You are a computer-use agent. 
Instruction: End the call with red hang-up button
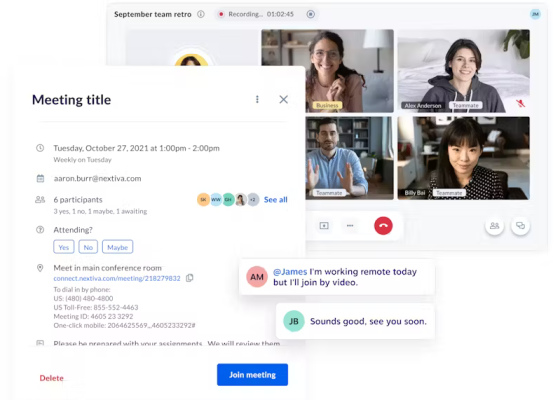[383, 226]
